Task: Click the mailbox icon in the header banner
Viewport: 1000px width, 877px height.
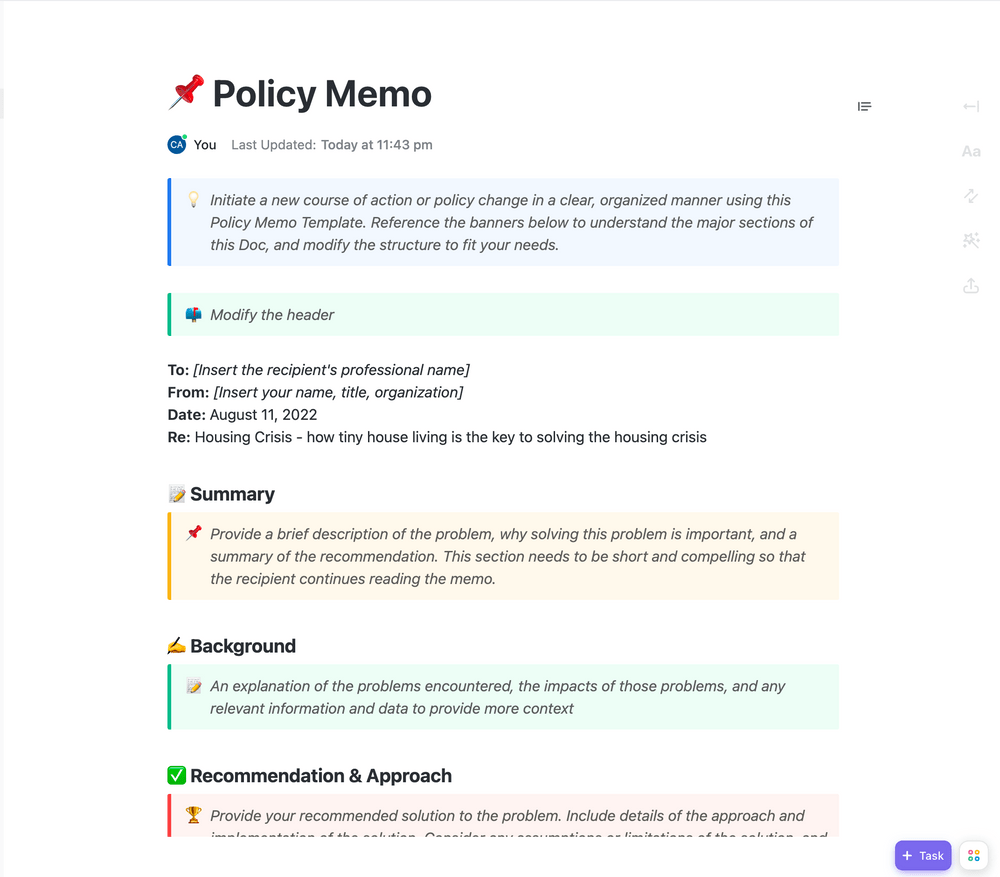Action: [x=193, y=315]
